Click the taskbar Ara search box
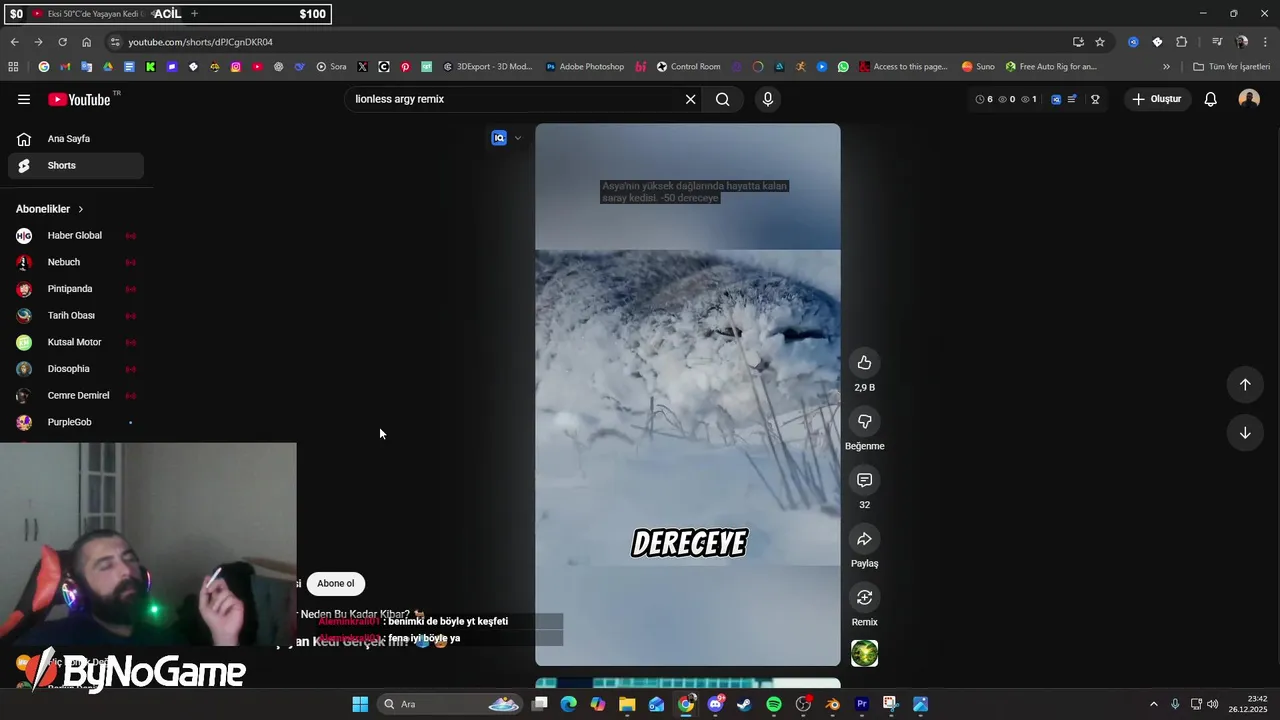The image size is (1280, 720). 449,704
